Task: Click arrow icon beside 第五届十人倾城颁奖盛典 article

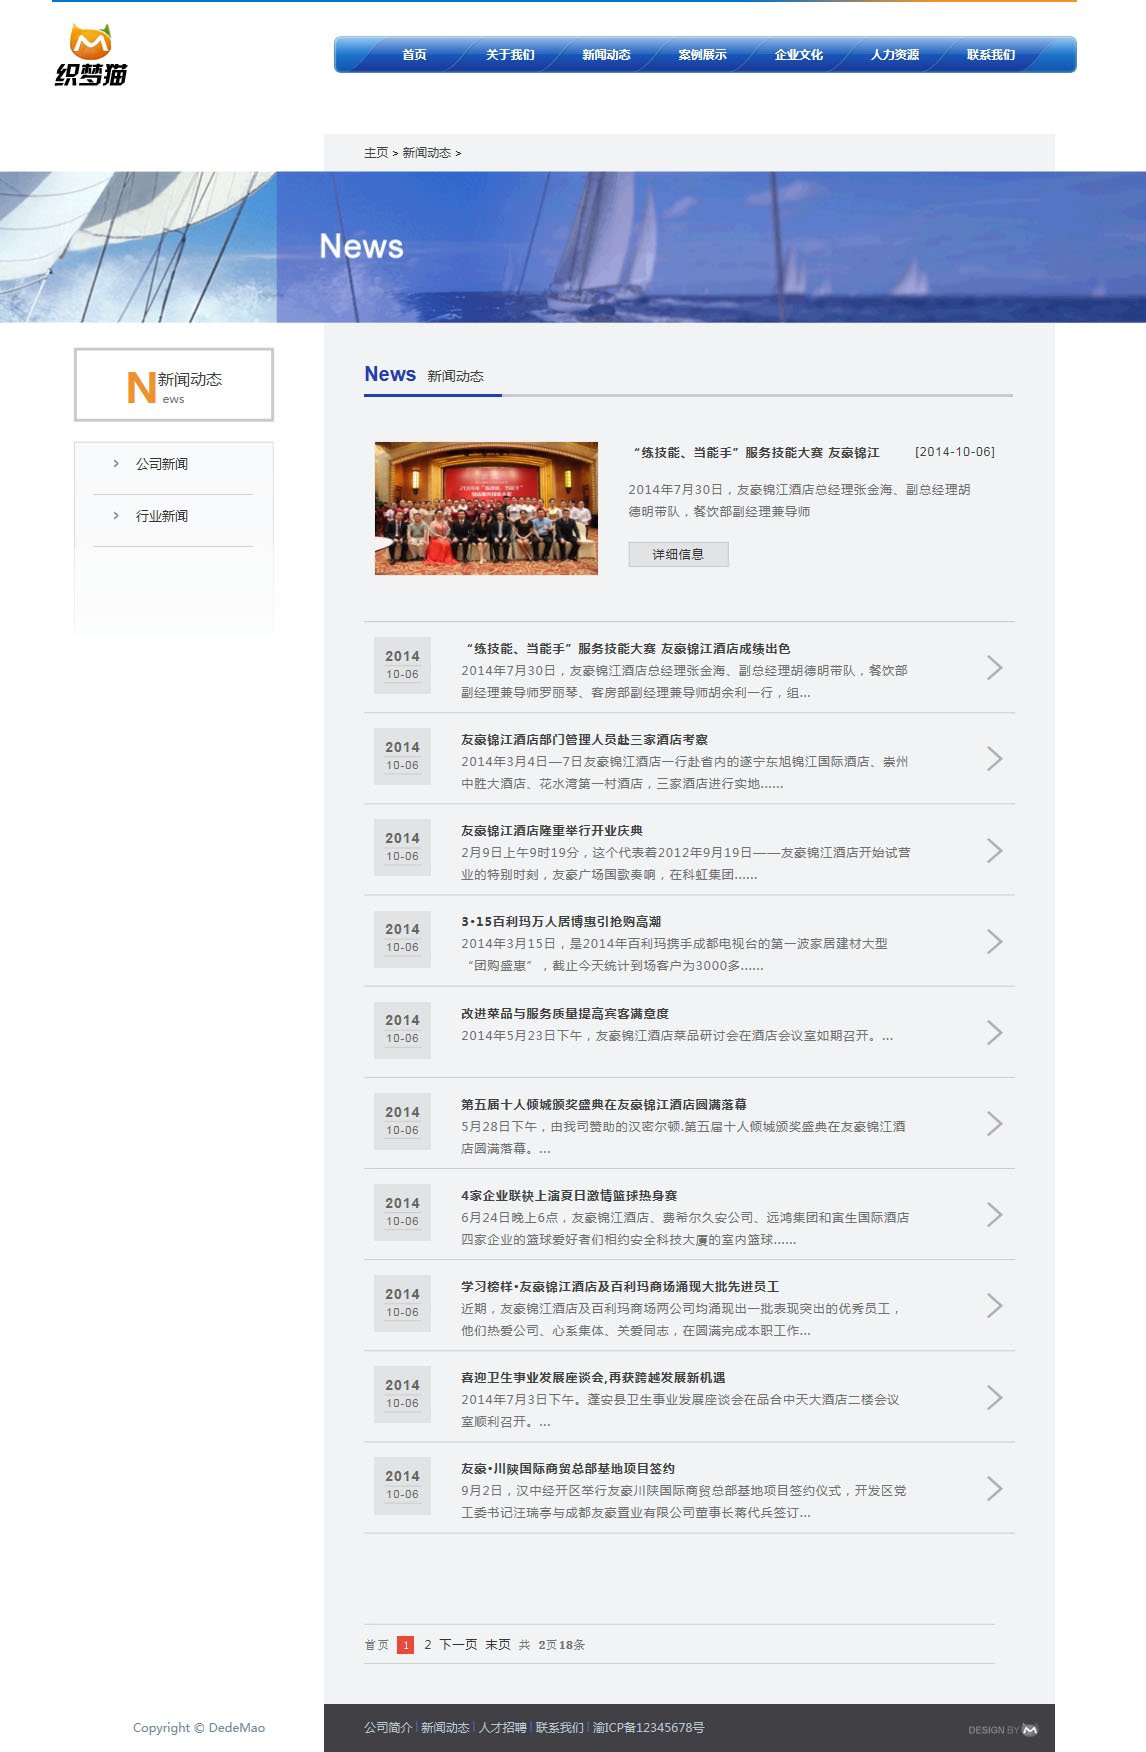Action: [994, 1124]
